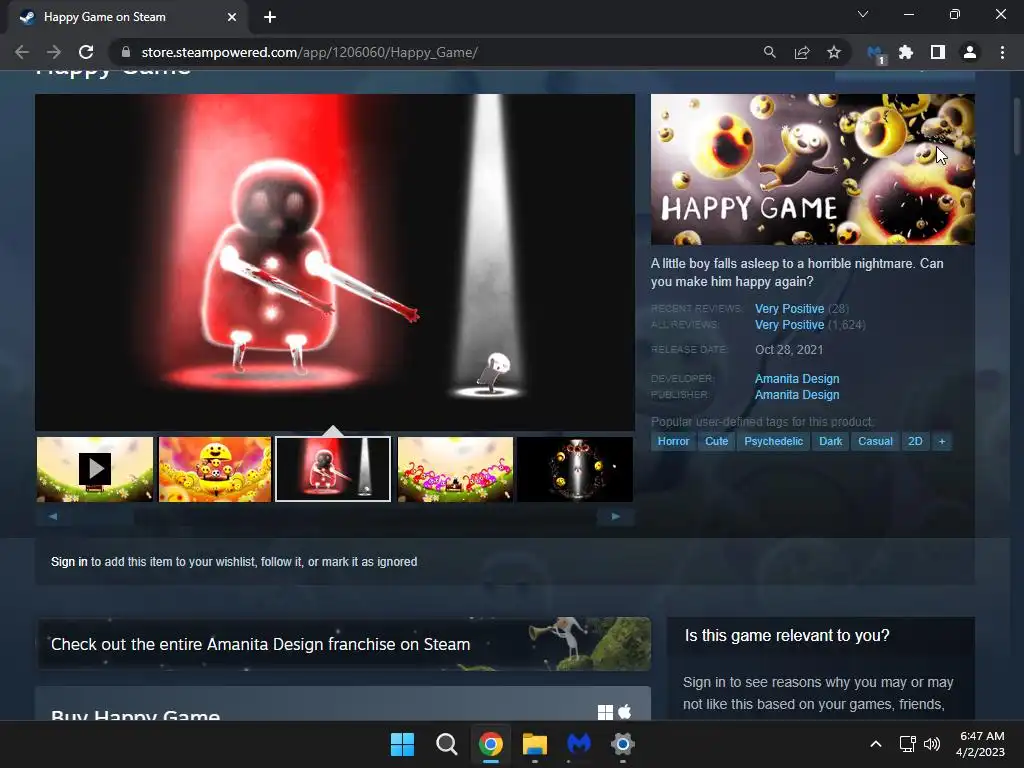Screen dimensions: 1024x768
Task: Select the Casual tag
Action: (x=875, y=441)
